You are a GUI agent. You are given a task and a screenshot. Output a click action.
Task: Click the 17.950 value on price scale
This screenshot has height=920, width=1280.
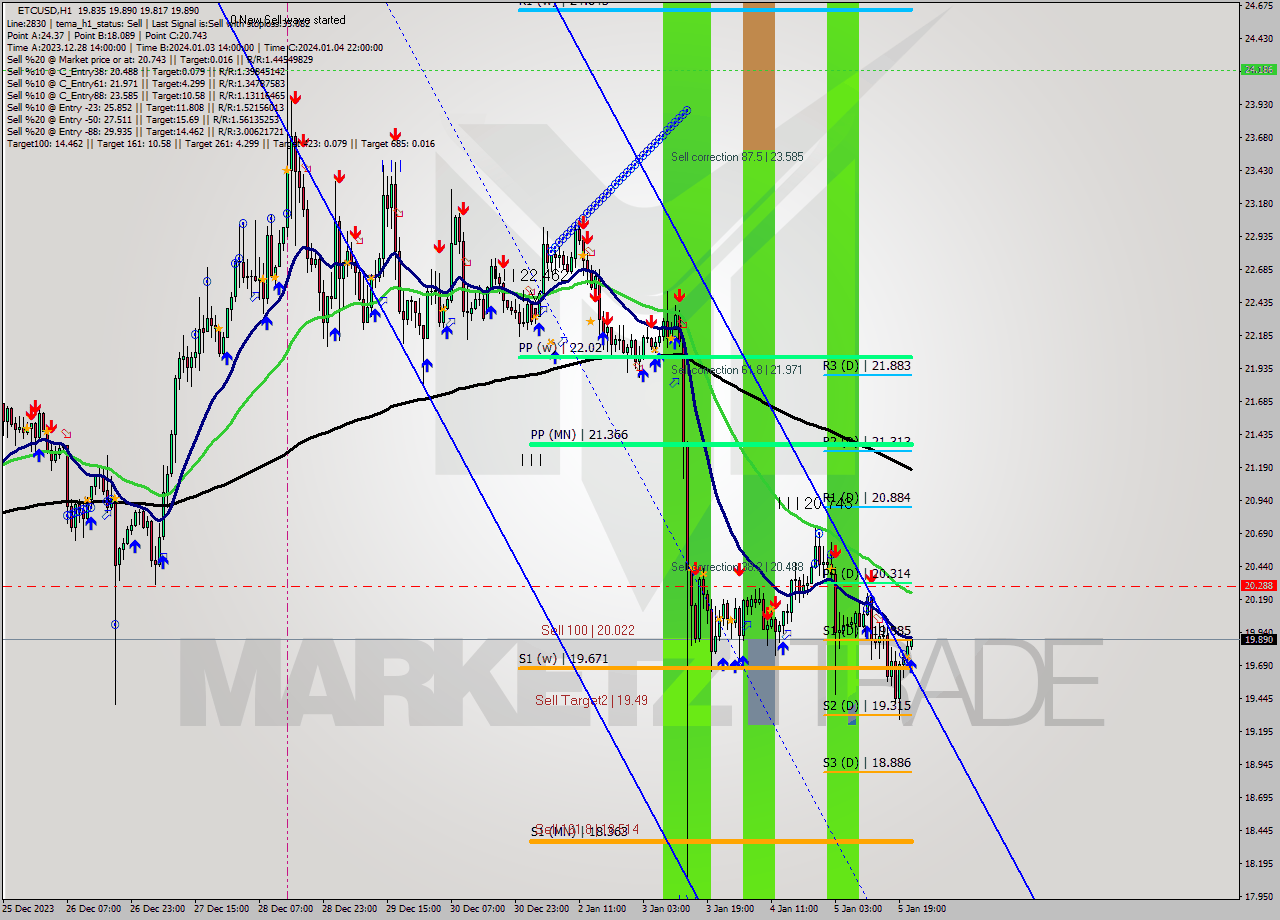coord(1258,896)
